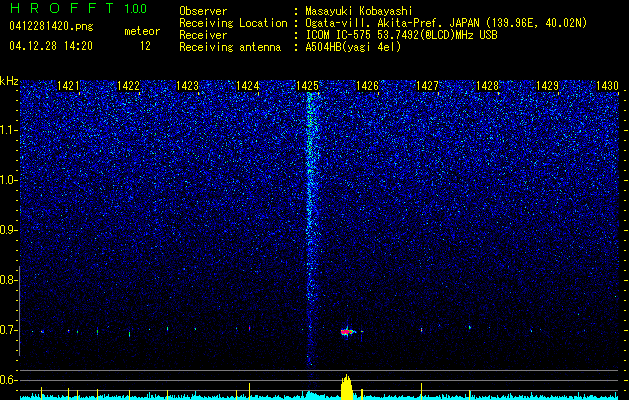
Task: Click the 1424 time axis label
Action: click(248, 86)
